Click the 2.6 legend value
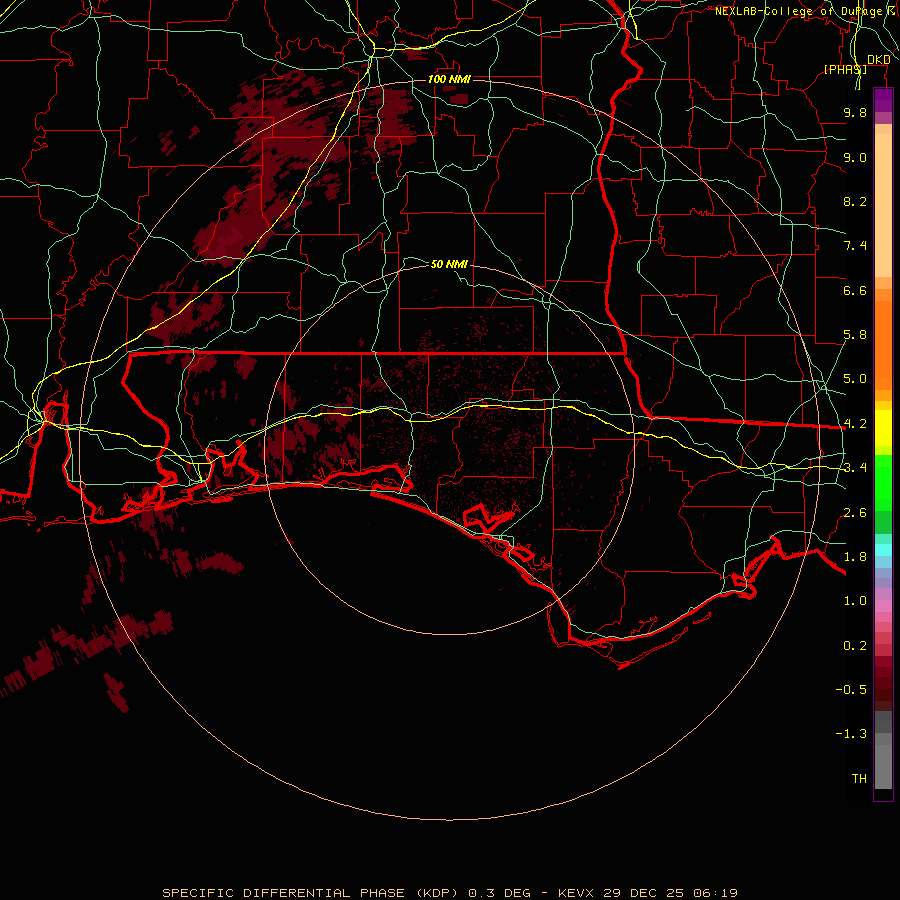 point(855,513)
